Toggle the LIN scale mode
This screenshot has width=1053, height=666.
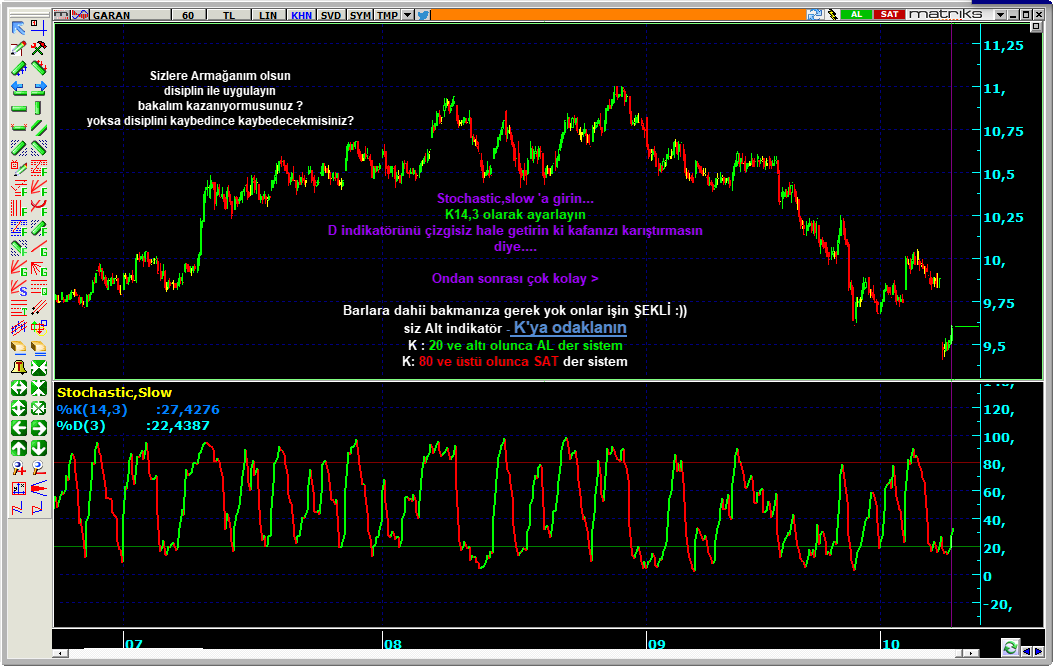tap(268, 15)
